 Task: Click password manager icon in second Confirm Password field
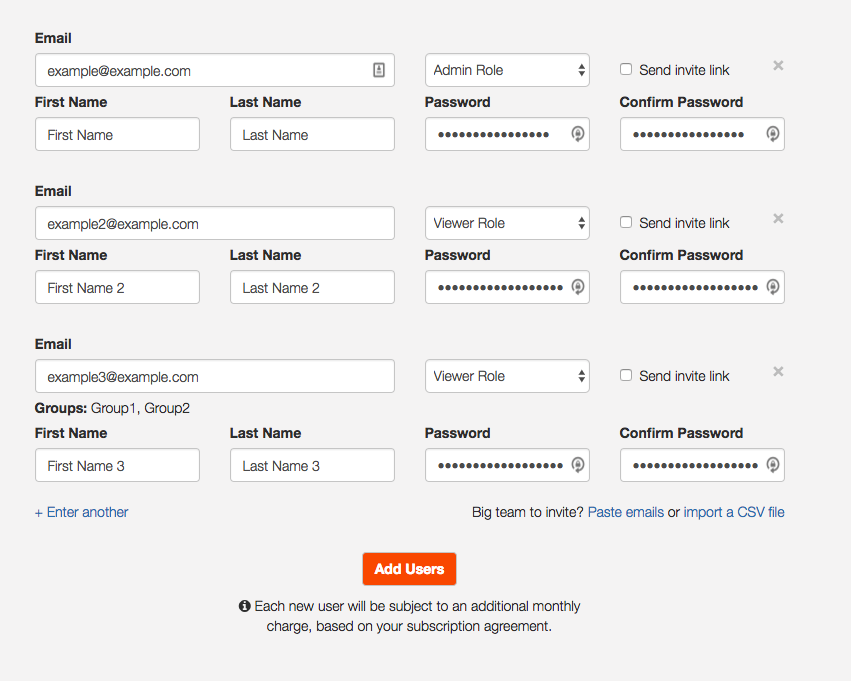(772, 287)
